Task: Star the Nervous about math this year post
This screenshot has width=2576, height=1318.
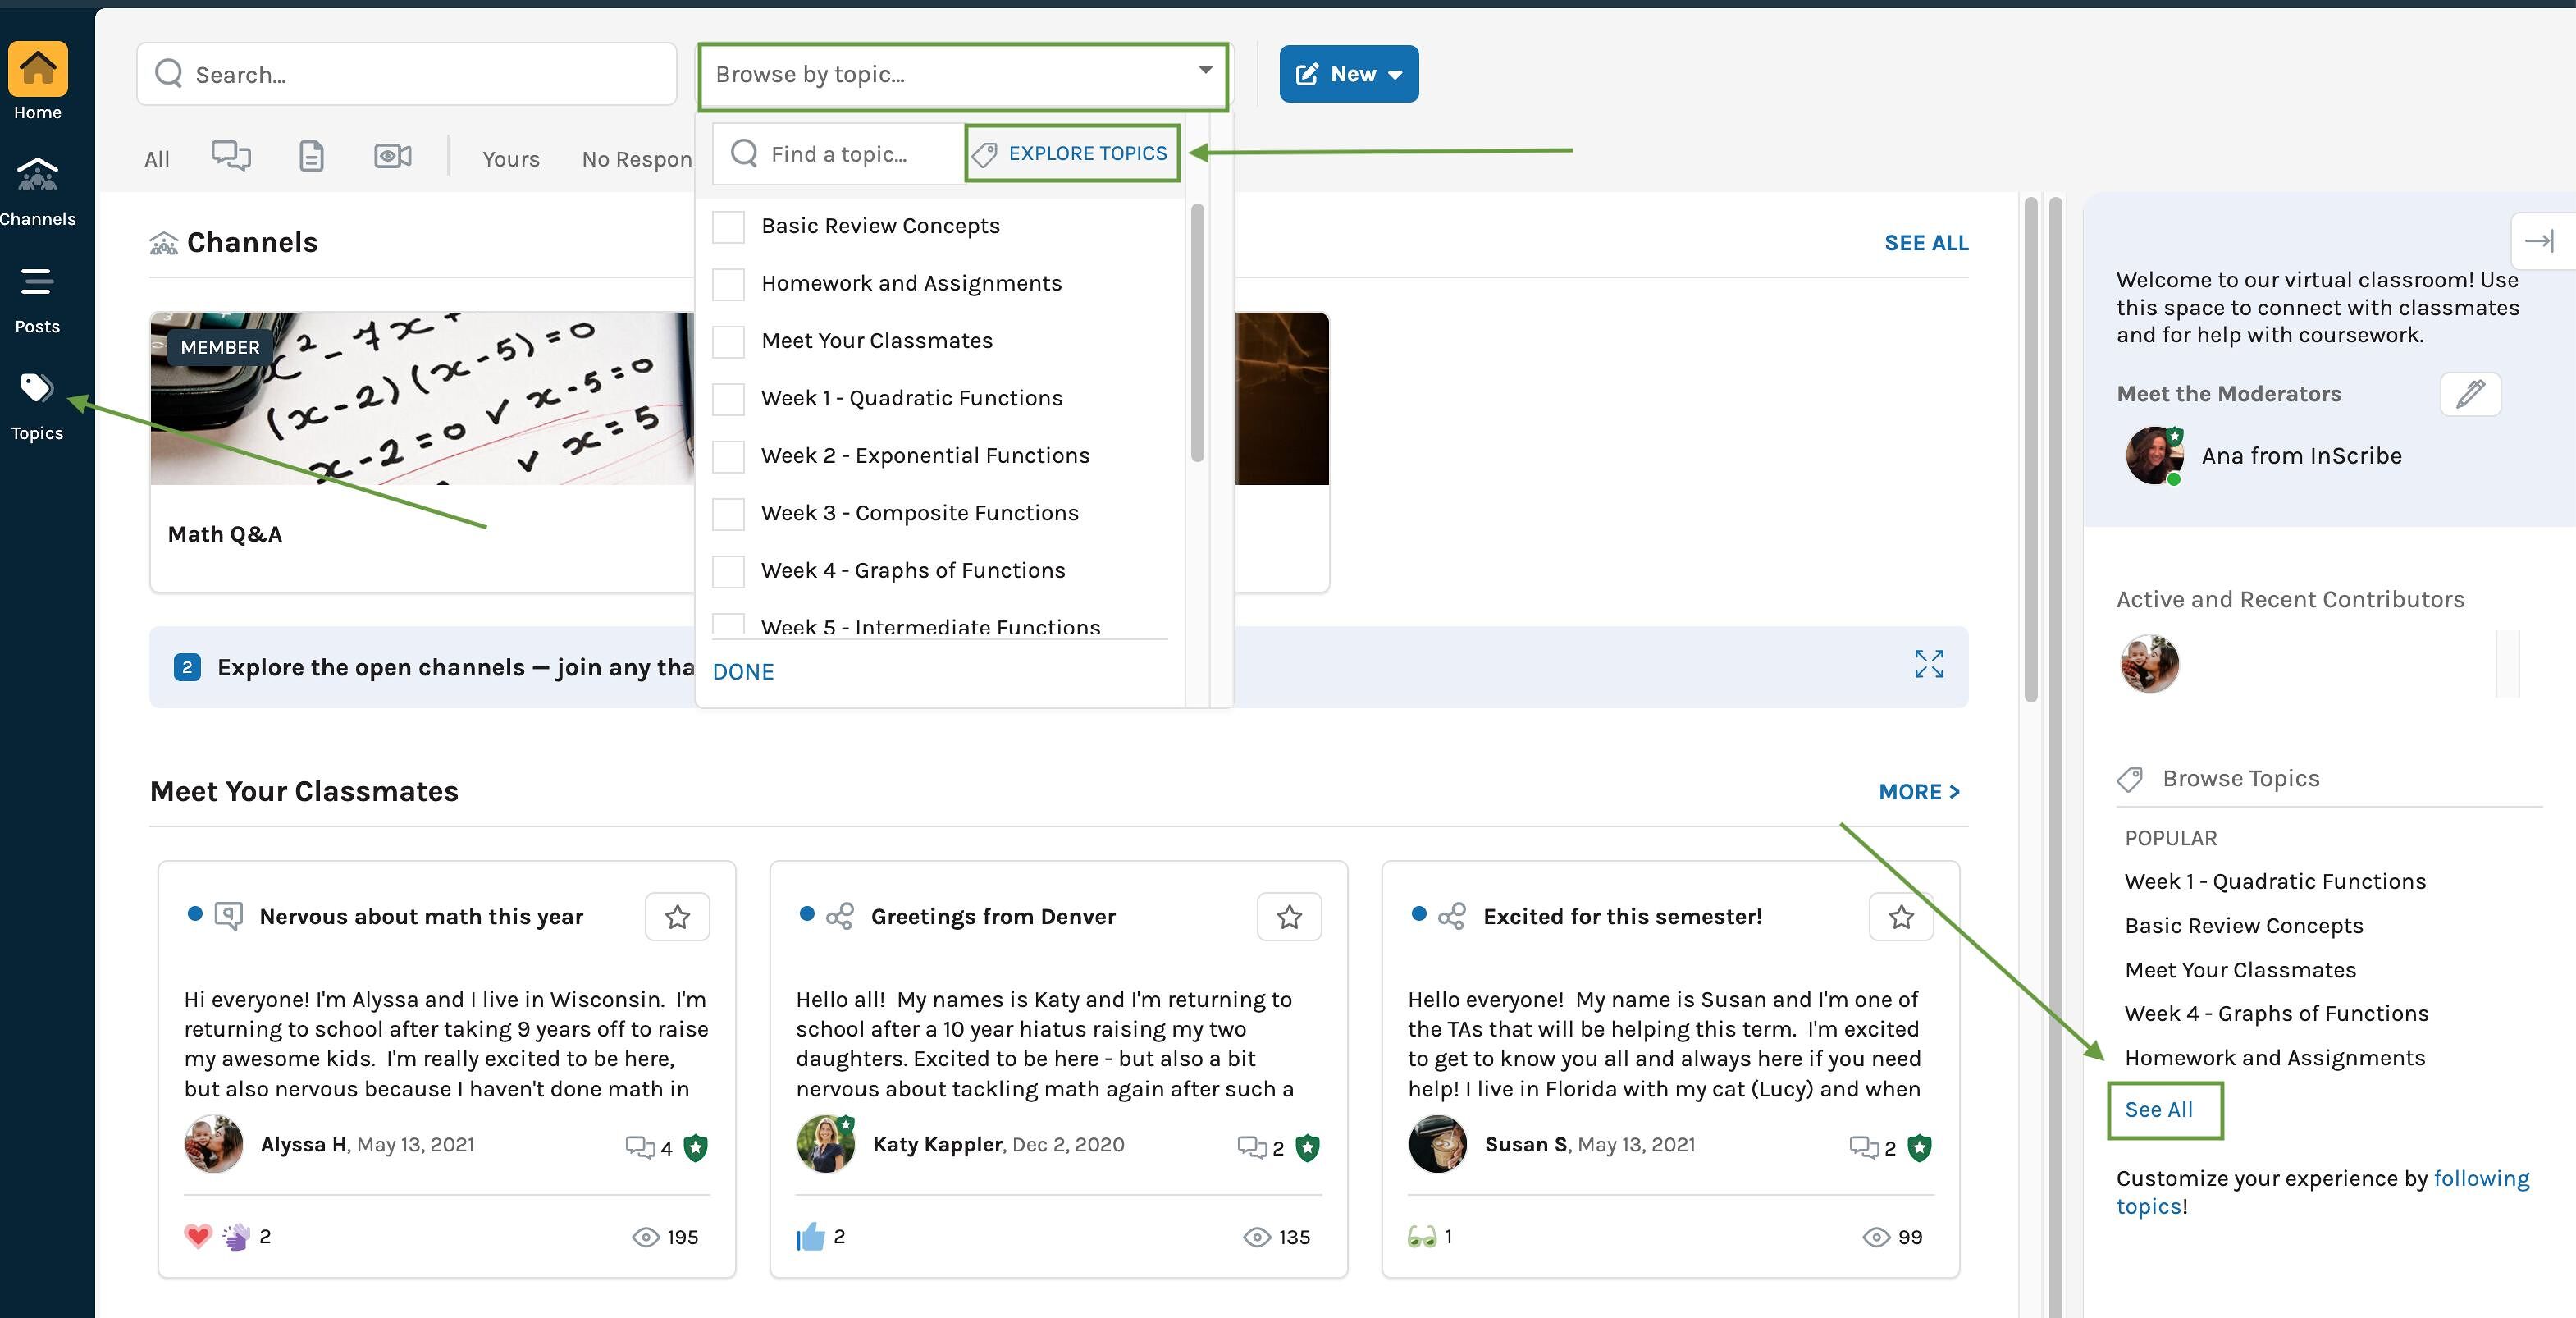Action: (x=677, y=916)
